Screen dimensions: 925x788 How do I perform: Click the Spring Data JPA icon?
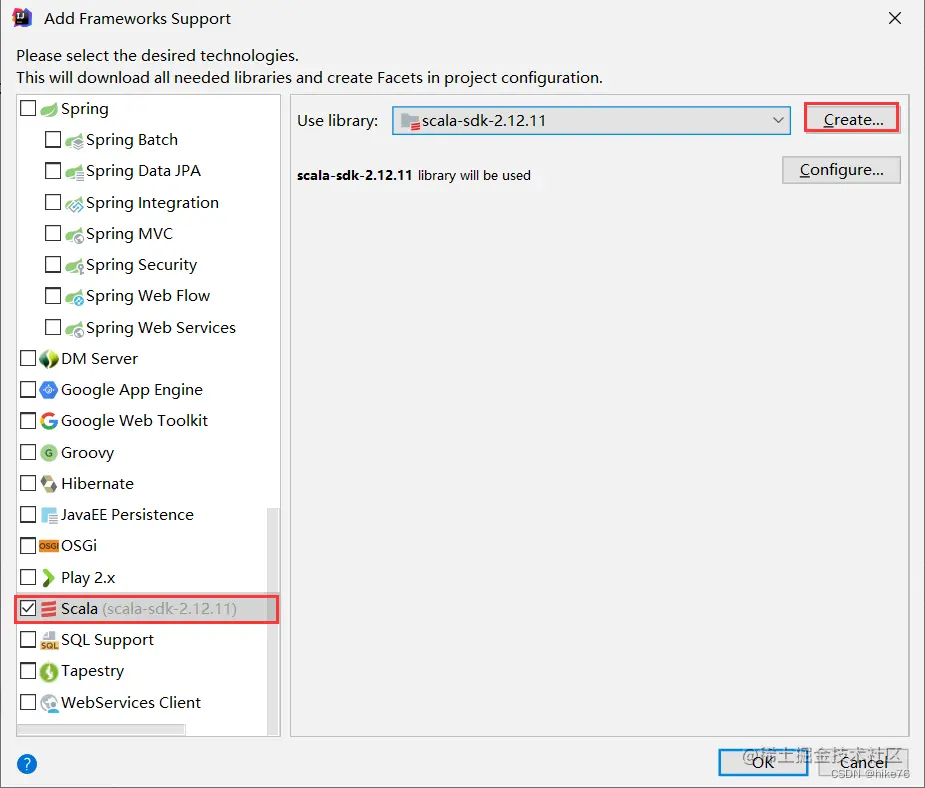coord(74,172)
